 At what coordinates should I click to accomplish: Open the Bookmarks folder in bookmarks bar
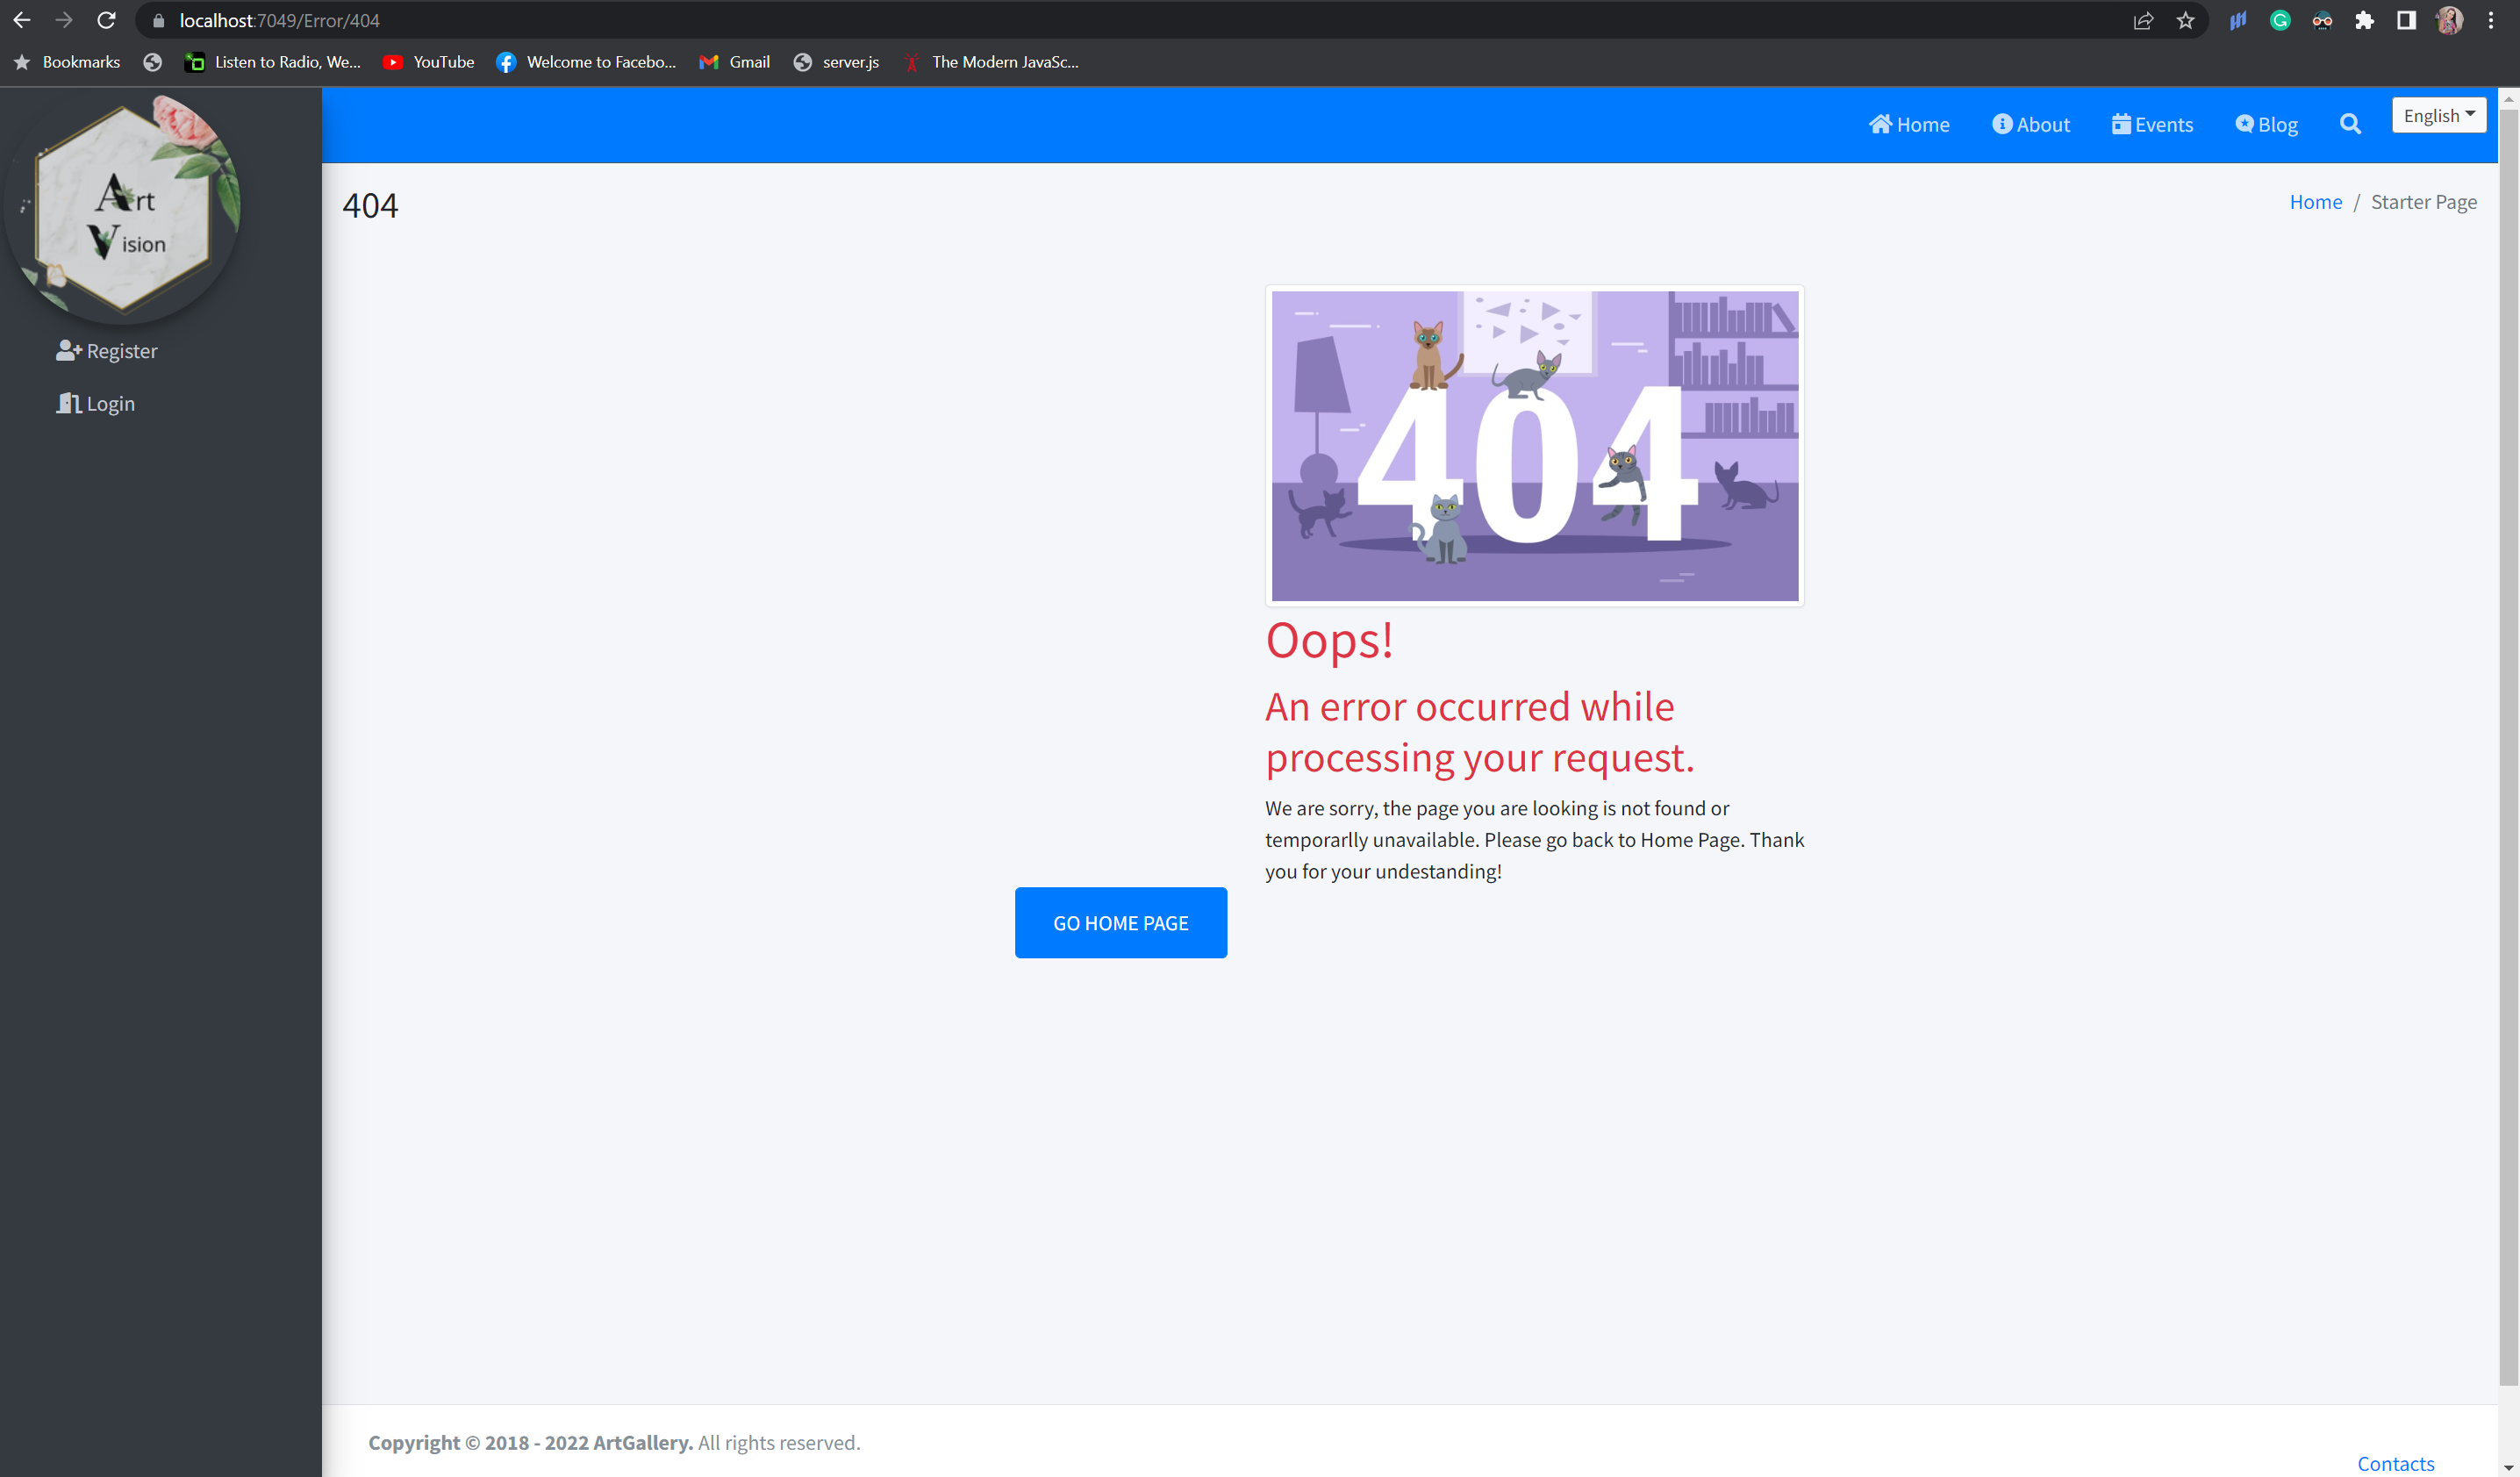67,62
